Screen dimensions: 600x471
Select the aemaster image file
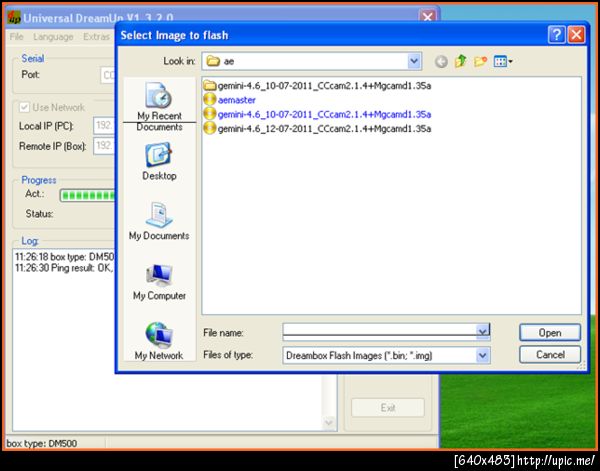click(236, 100)
